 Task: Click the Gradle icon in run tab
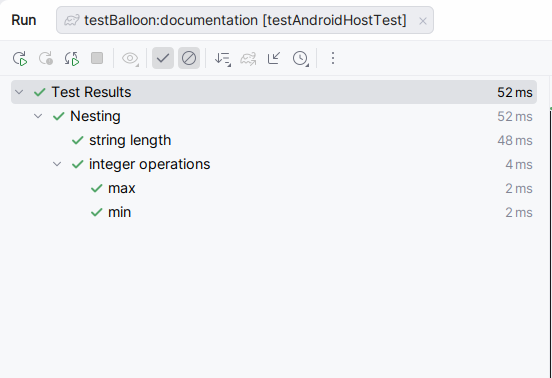71,20
